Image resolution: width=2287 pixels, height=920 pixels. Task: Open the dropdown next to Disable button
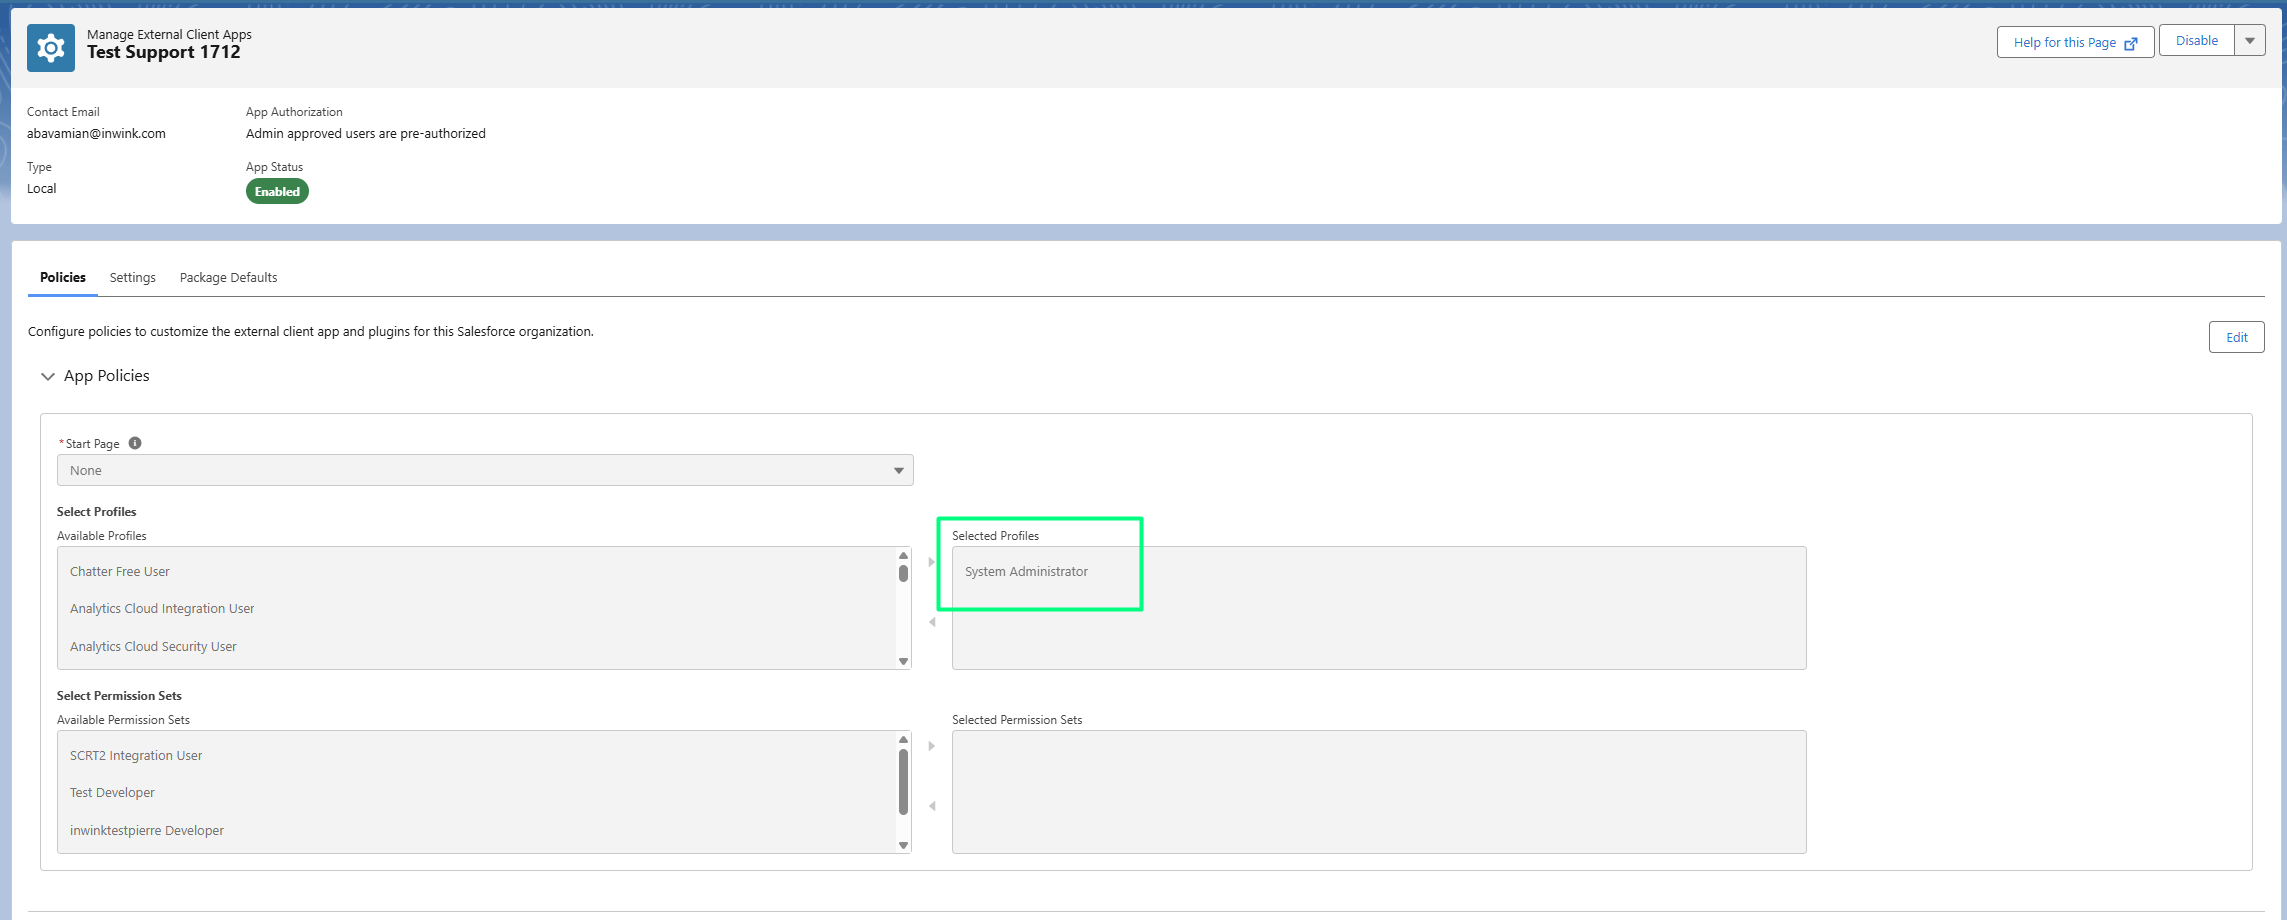pyautogui.click(x=2249, y=41)
